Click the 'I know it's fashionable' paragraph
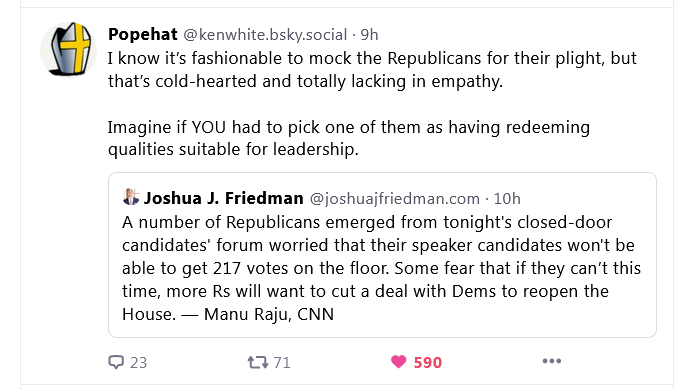The height and width of the screenshot is (389, 676). (372, 69)
